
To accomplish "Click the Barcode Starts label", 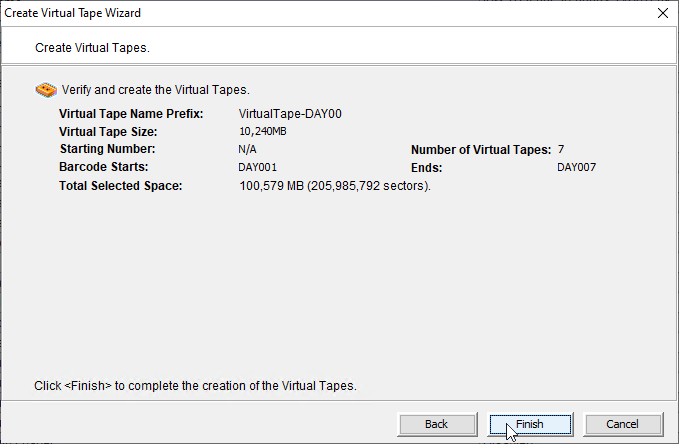I will point(103,167).
